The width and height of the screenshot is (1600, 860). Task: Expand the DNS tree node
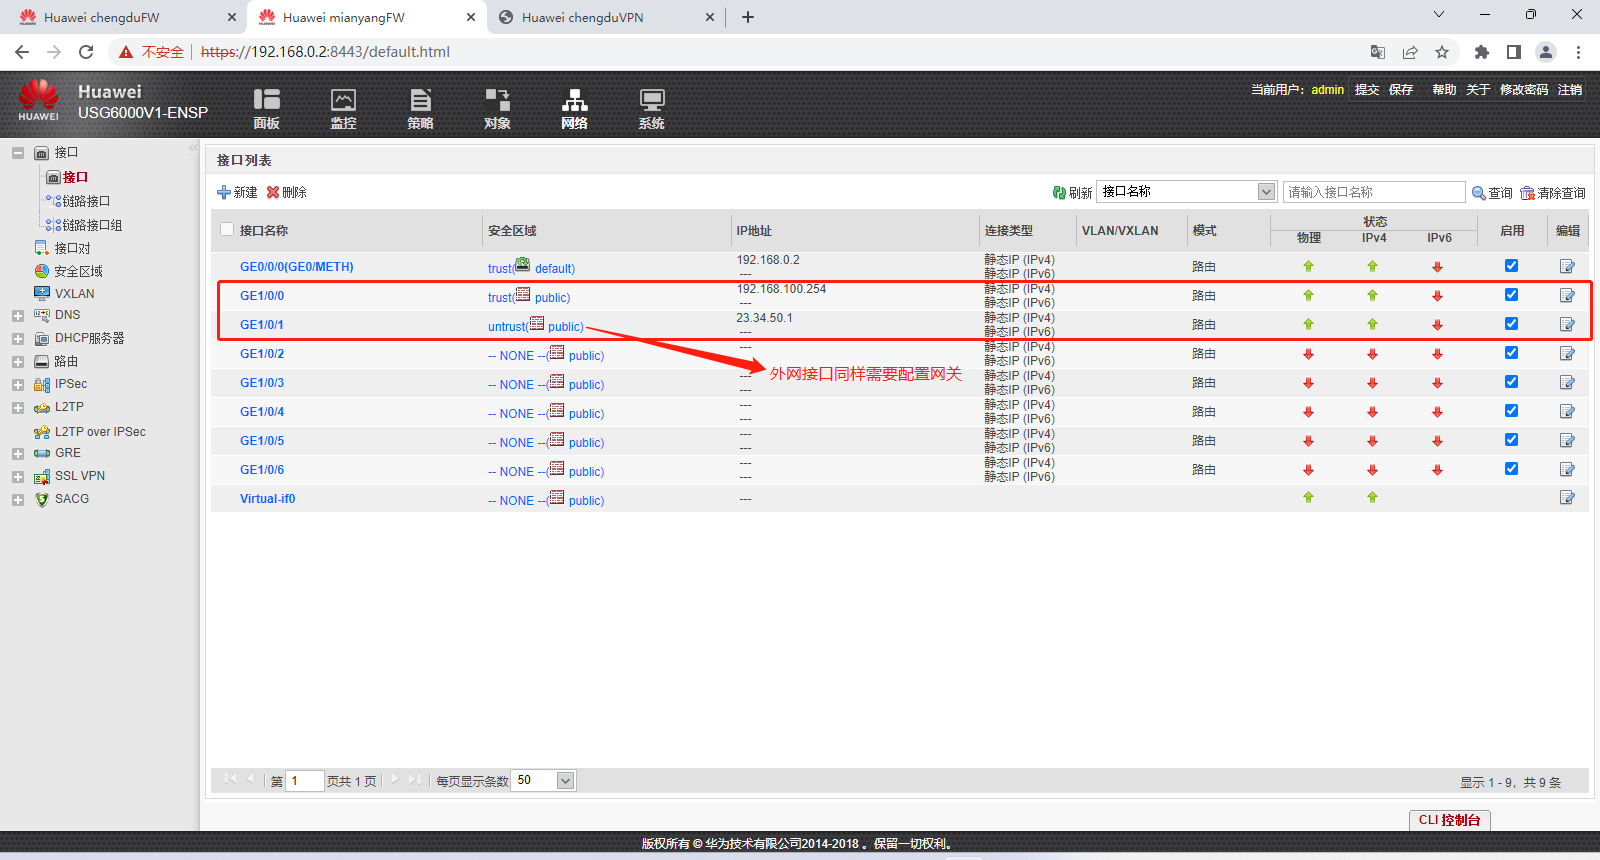click(18, 315)
